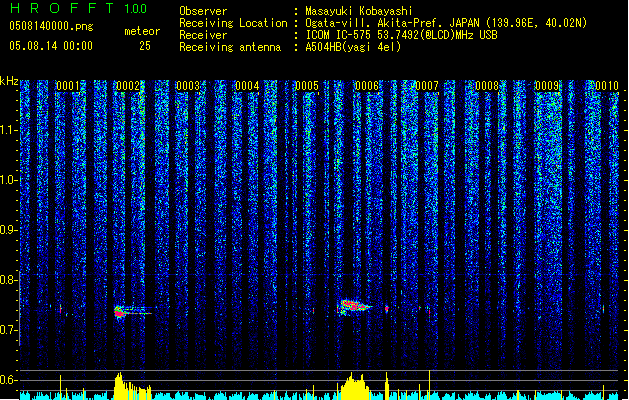This screenshot has height=400, width=629.
Task: Click the 0.9 frequency axis label
Action: click(x=9, y=230)
